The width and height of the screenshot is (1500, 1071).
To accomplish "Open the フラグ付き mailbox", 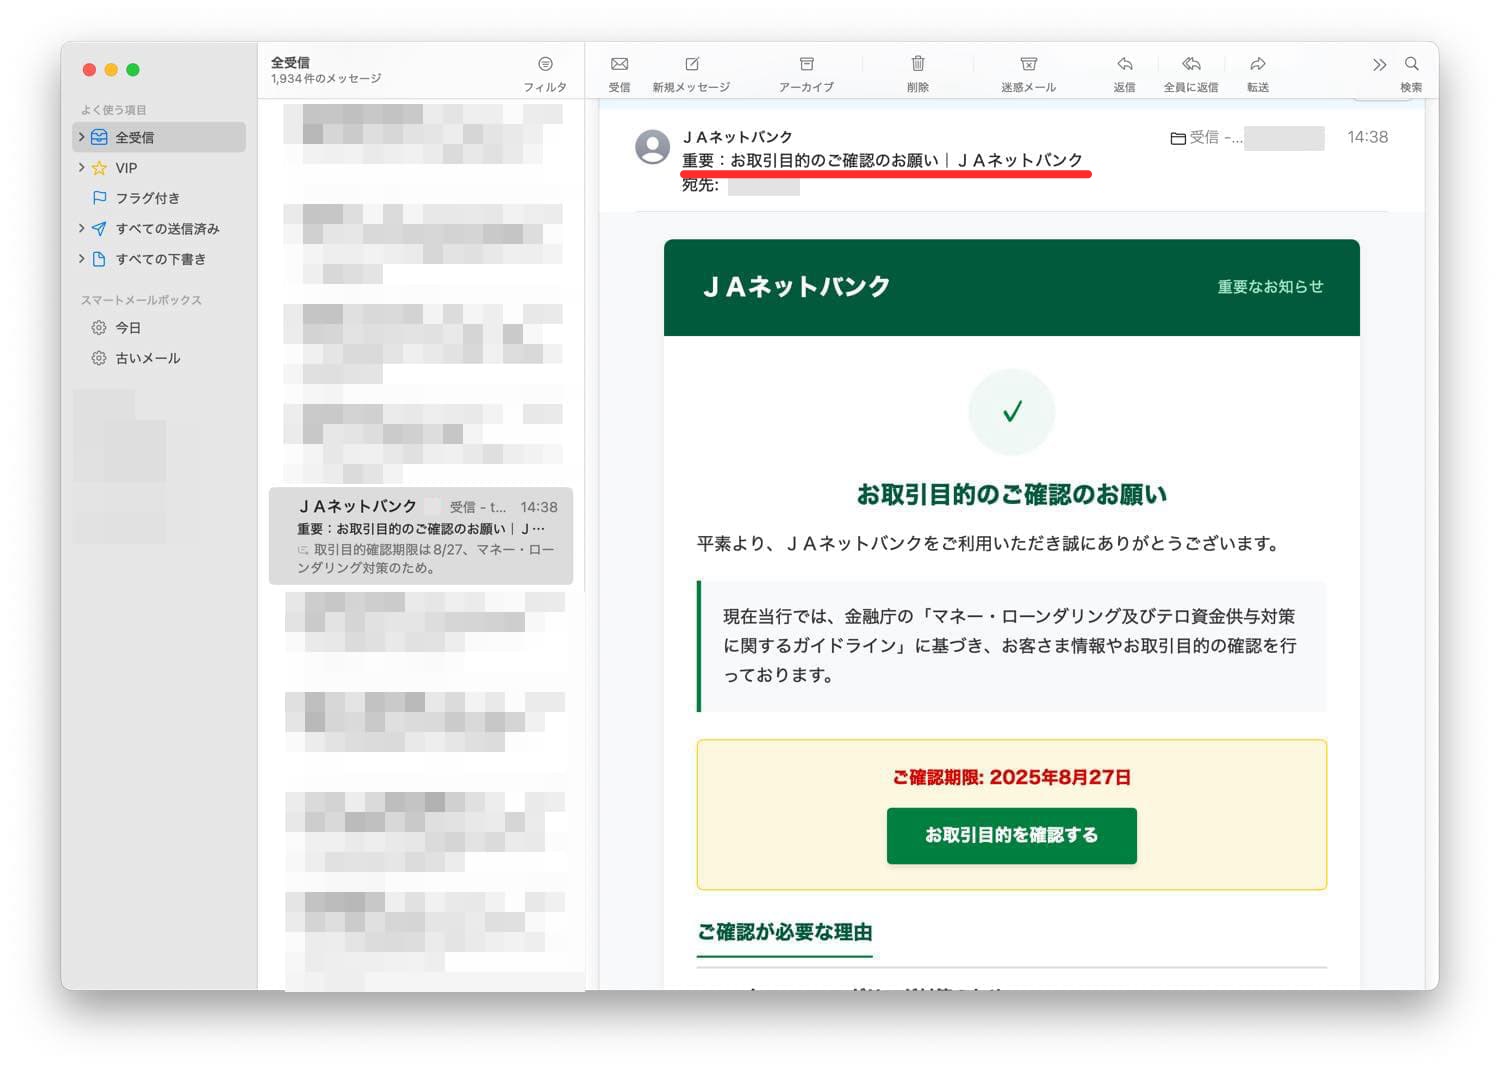I will tap(147, 198).
